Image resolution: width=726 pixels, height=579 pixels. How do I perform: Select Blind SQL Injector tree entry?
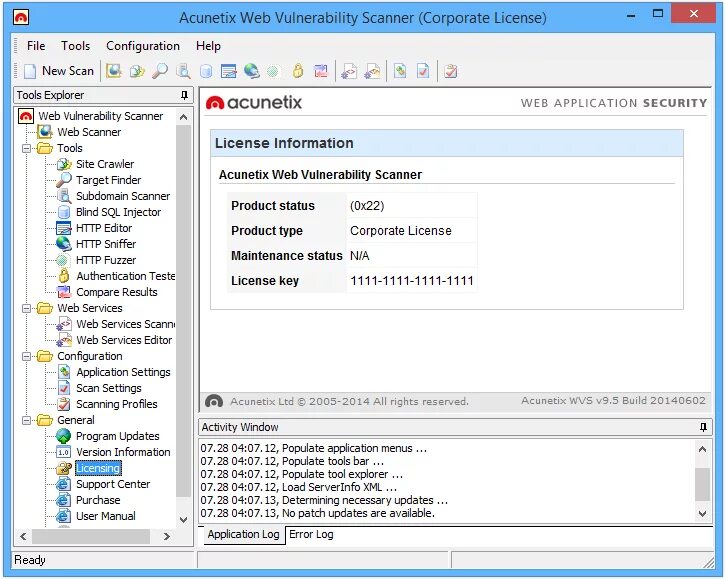coord(119,212)
